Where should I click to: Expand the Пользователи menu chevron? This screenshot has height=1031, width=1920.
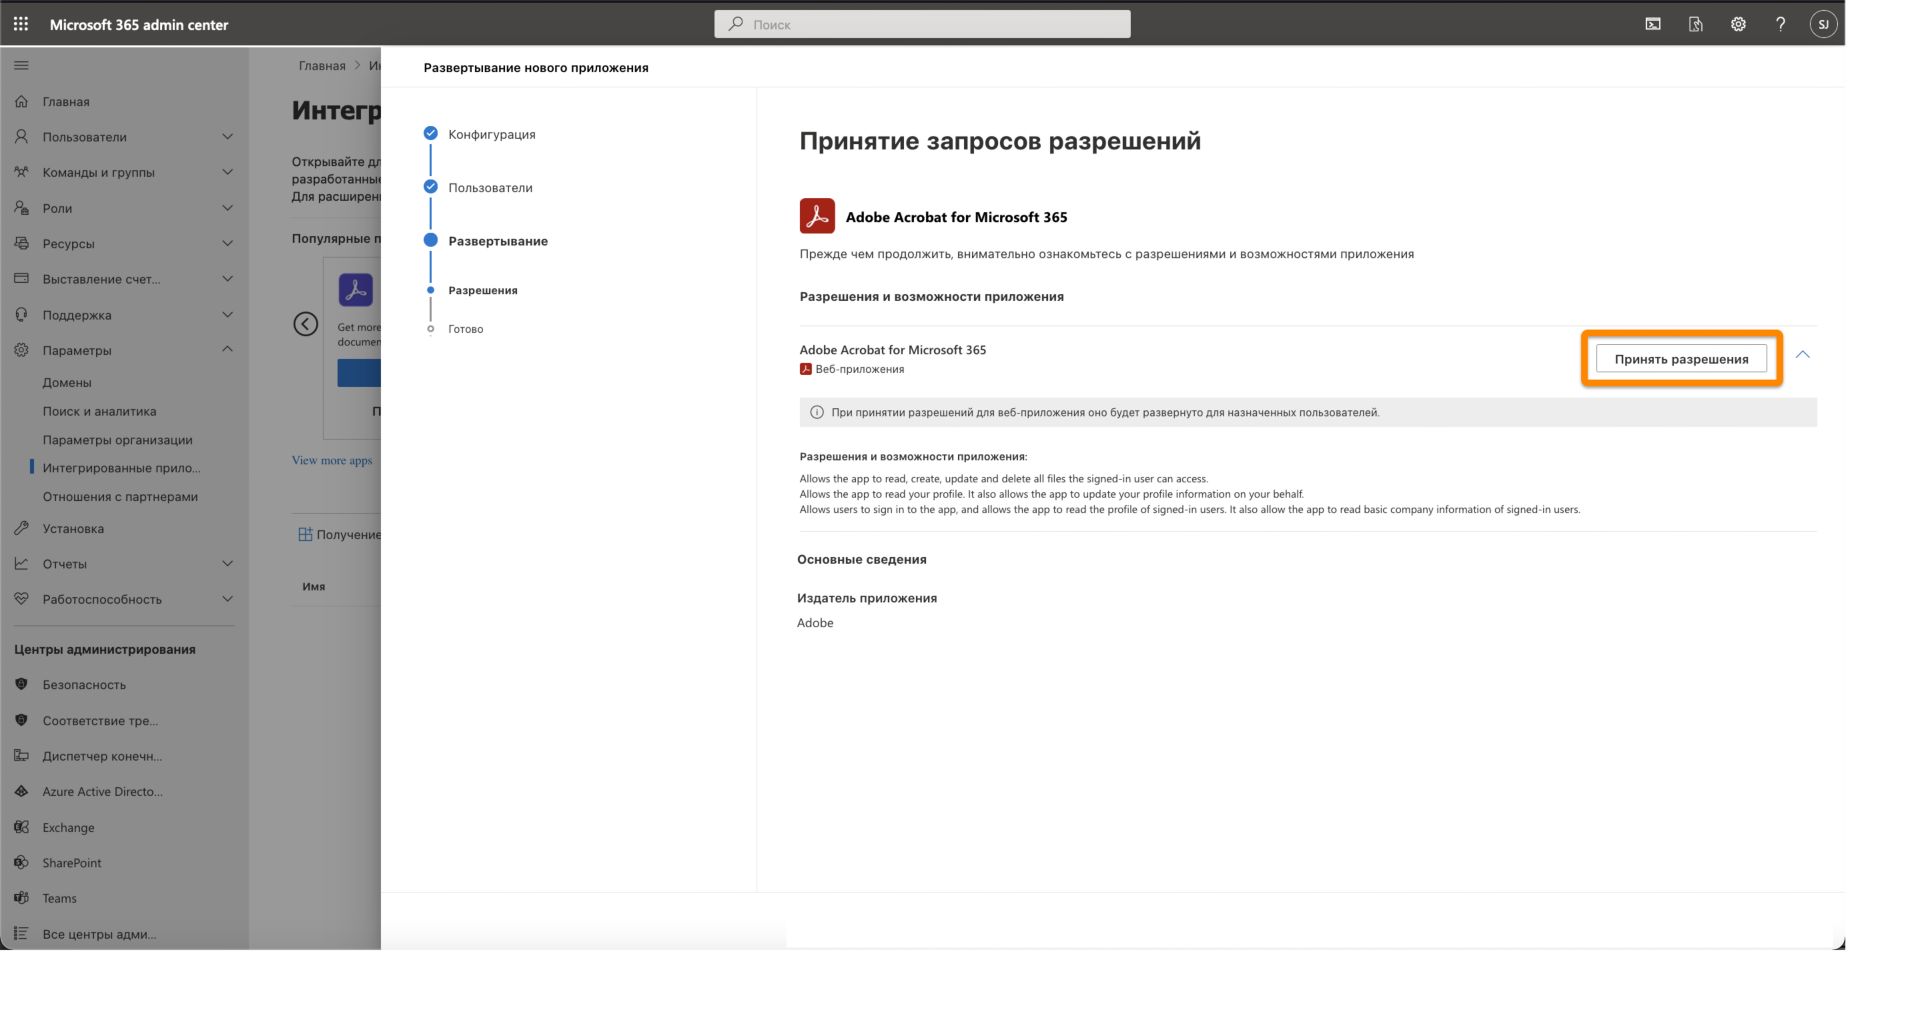pyautogui.click(x=227, y=137)
